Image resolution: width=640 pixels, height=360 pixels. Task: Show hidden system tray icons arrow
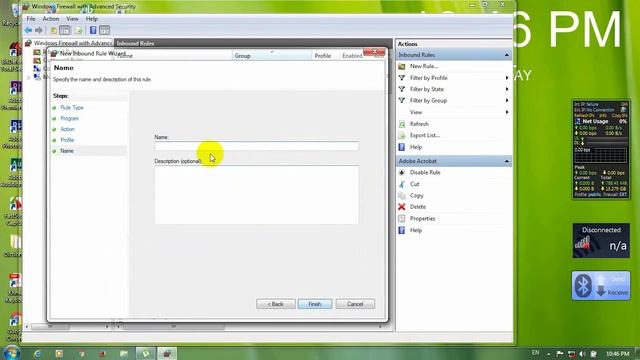pyautogui.click(x=548, y=354)
